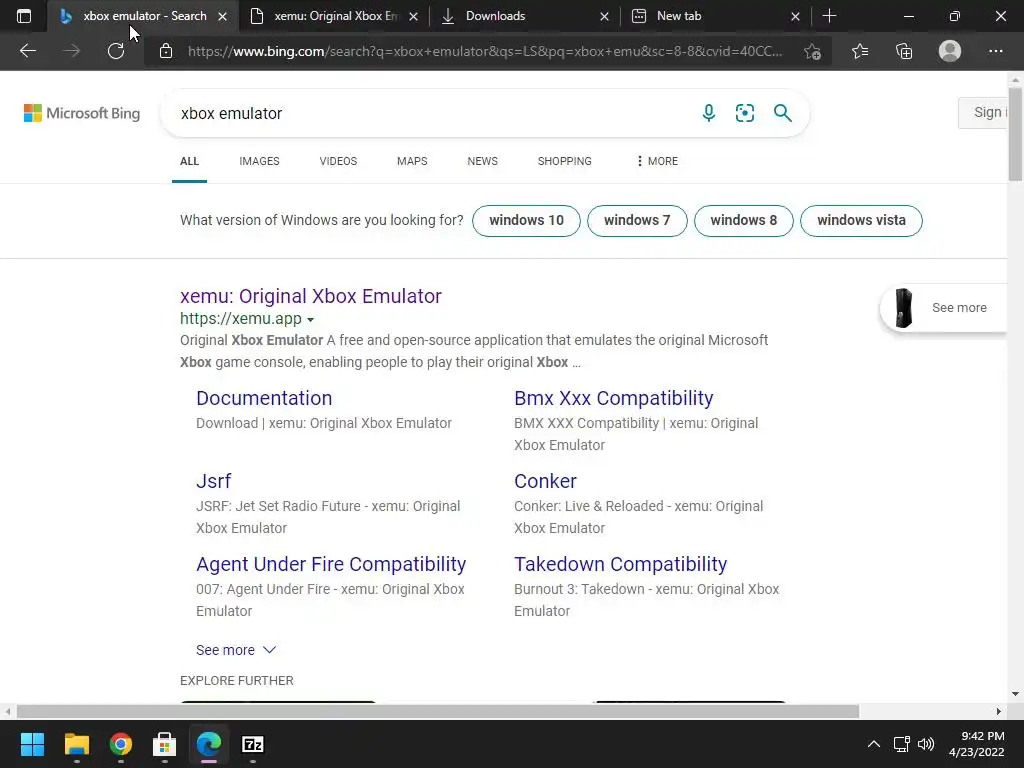This screenshot has width=1024, height=768.
Task: Open the Jsrf sitelink
Action: click(214, 481)
